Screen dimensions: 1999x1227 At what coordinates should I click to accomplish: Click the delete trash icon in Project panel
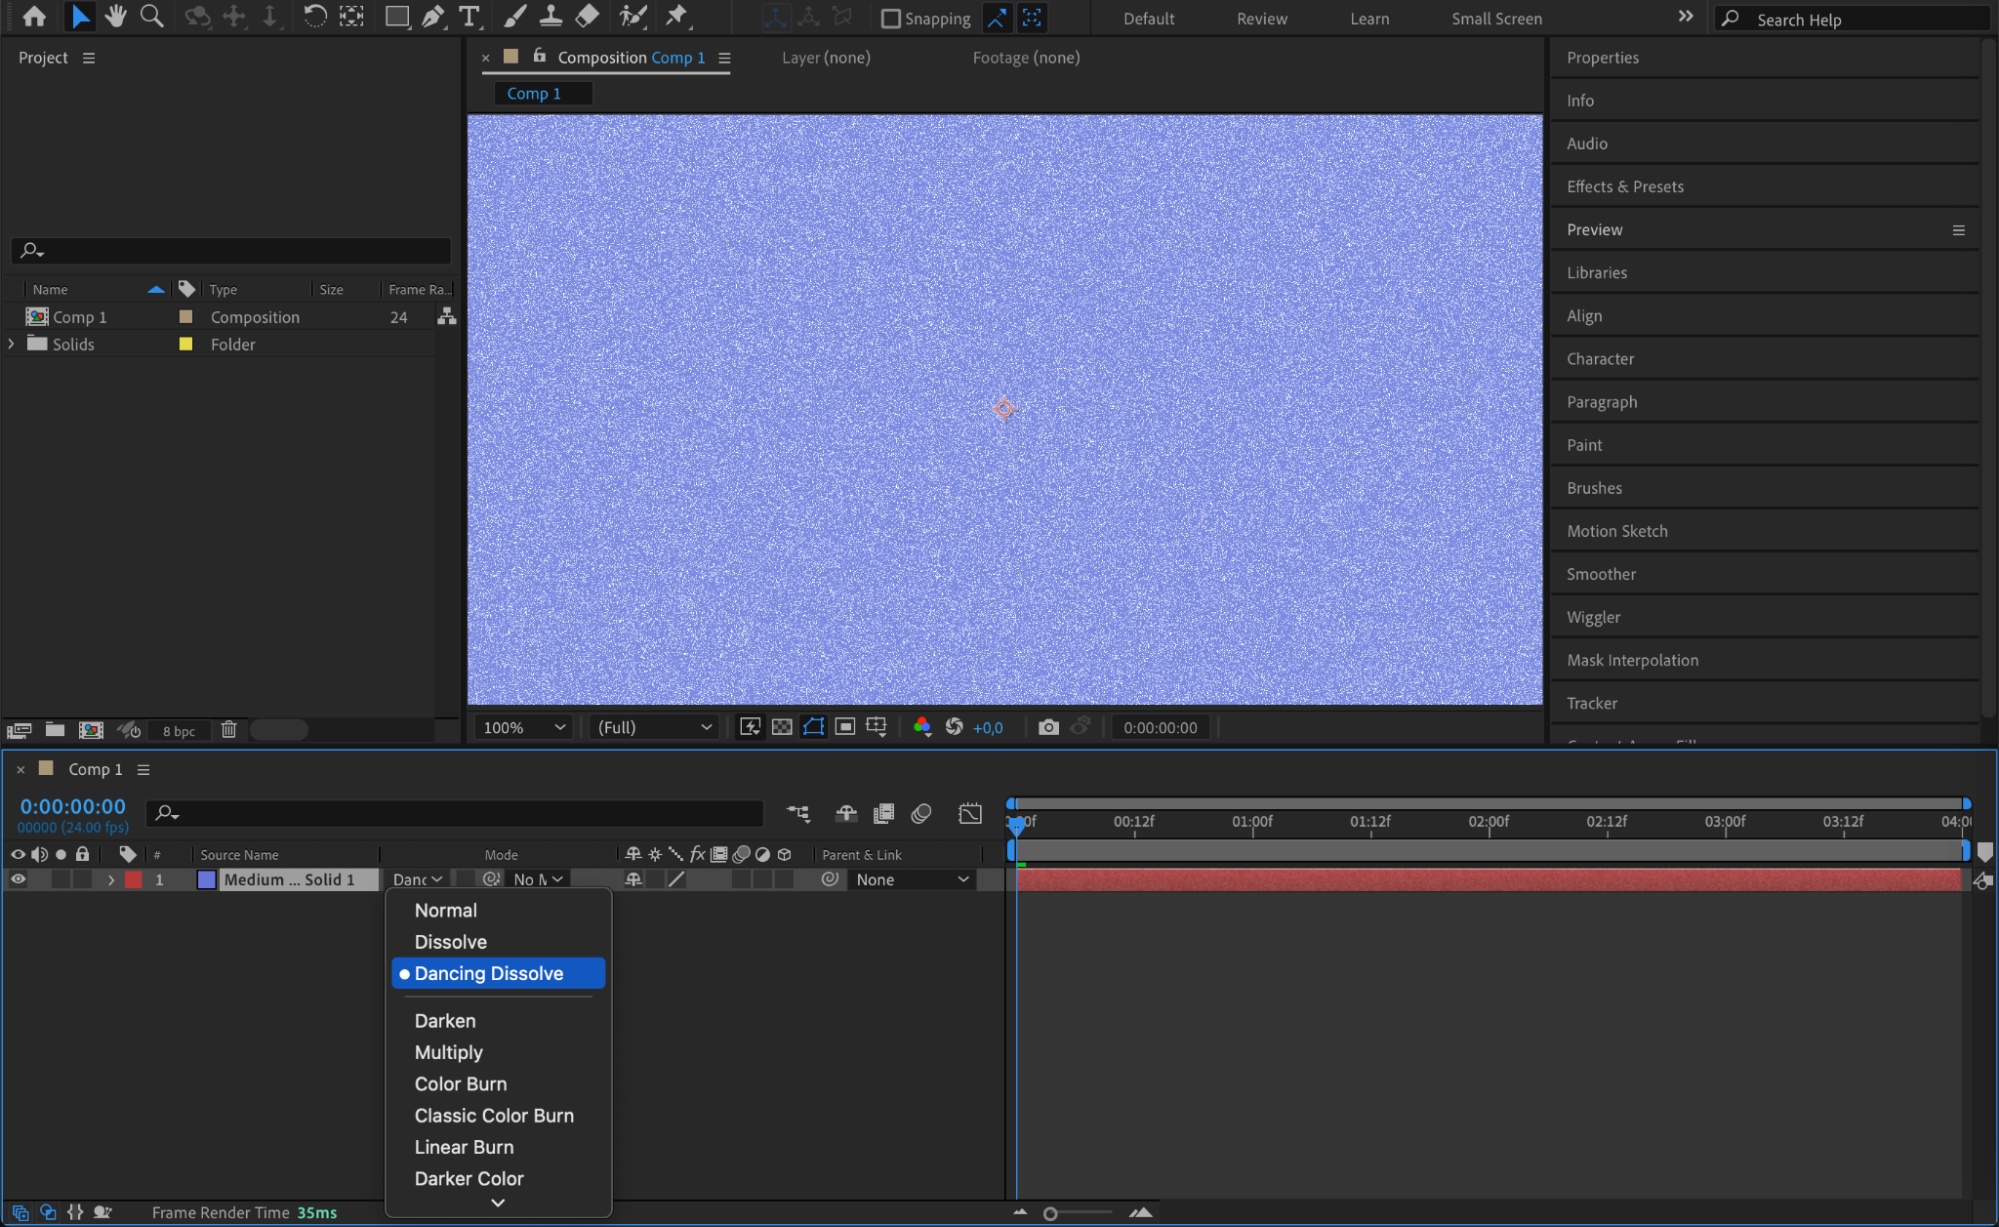(x=229, y=730)
